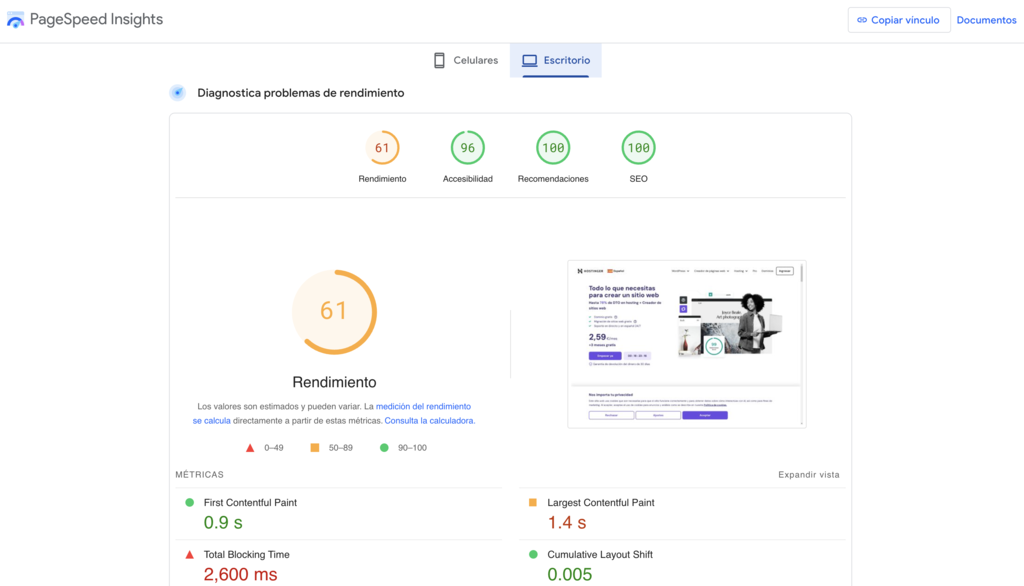This screenshot has height=586, width=1024.
Task: Select the red 0–49 legend triangle
Action: [x=250, y=448]
